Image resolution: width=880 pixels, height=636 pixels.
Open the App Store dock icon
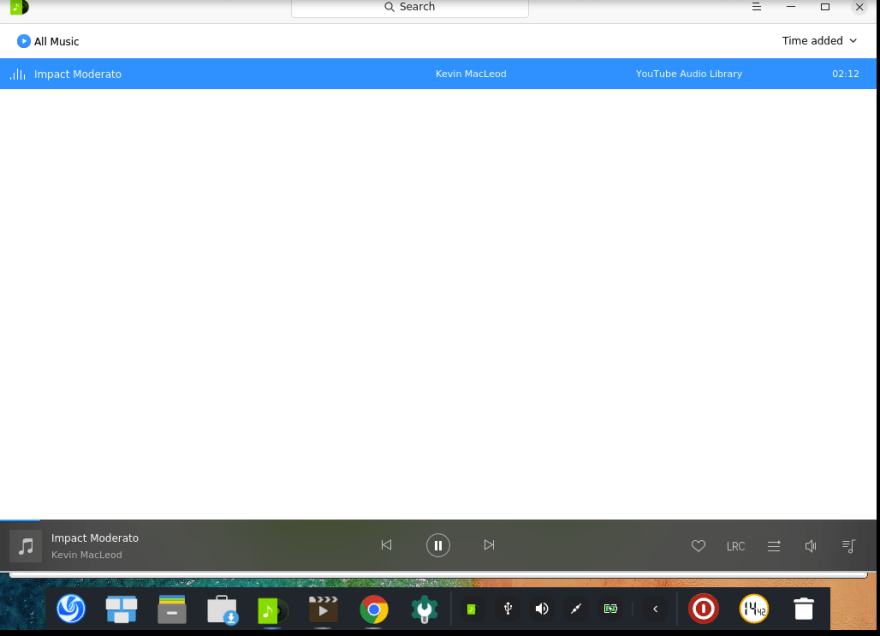tap(222, 610)
